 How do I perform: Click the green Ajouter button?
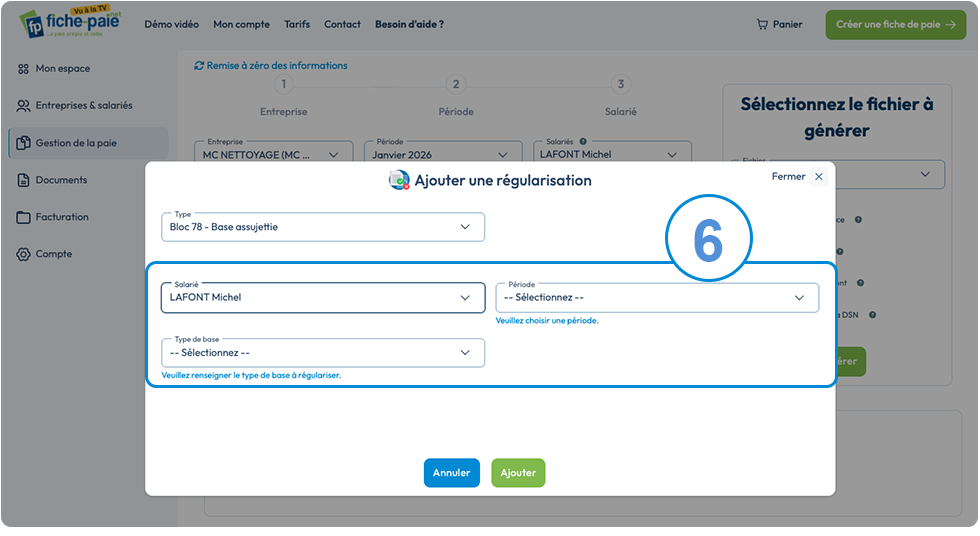click(x=518, y=473)
